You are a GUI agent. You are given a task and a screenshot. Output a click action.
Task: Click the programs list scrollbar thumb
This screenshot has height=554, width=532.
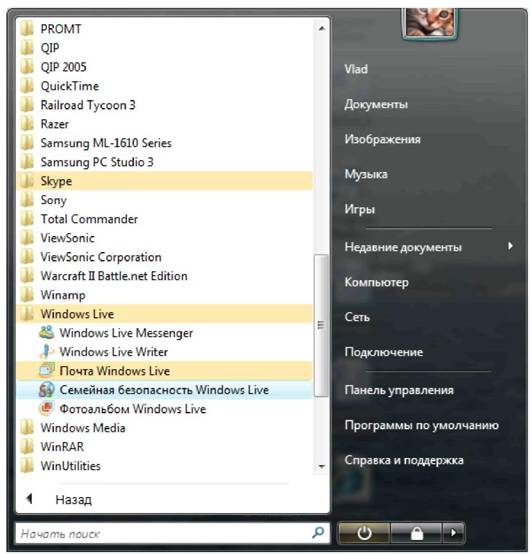click(x=321, y=325)
